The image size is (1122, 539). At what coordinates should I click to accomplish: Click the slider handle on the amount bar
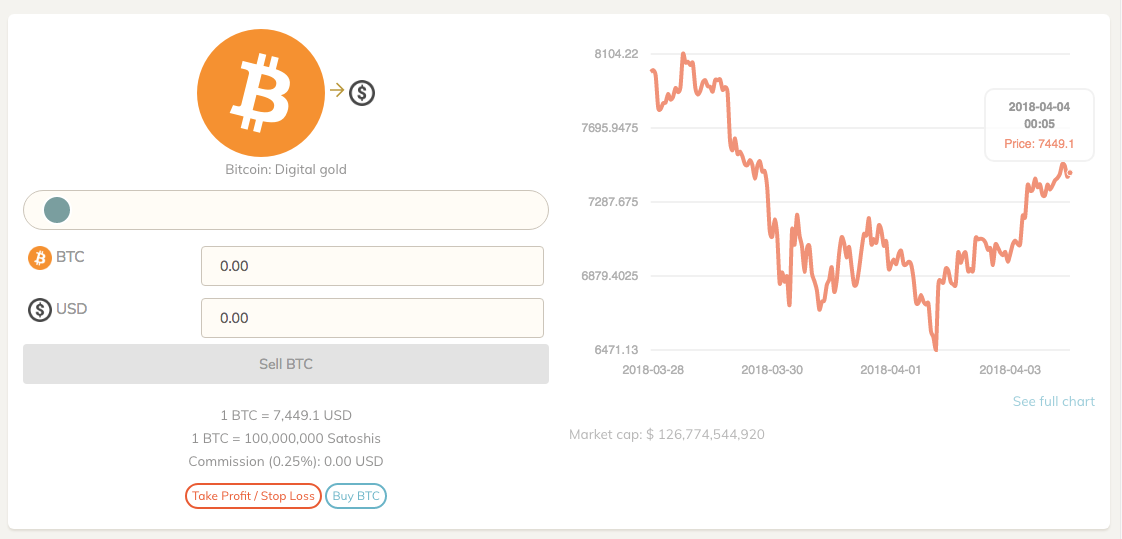57,210
